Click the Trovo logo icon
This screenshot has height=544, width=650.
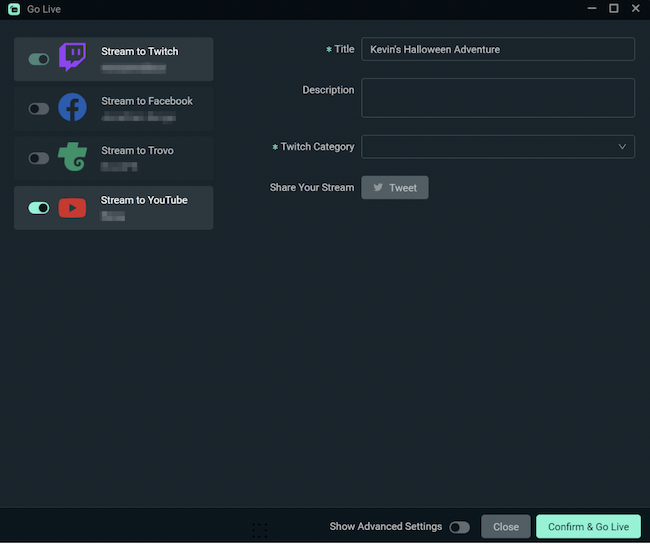point(73,157)
